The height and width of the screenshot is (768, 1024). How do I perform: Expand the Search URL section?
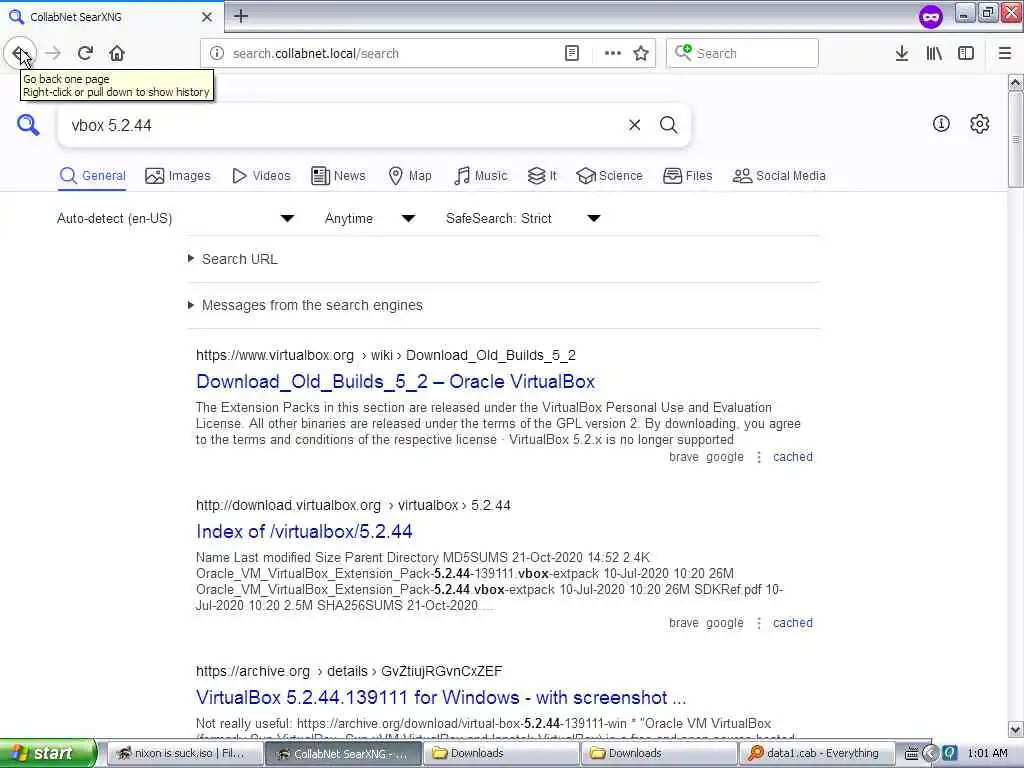(x=233, y=259)
